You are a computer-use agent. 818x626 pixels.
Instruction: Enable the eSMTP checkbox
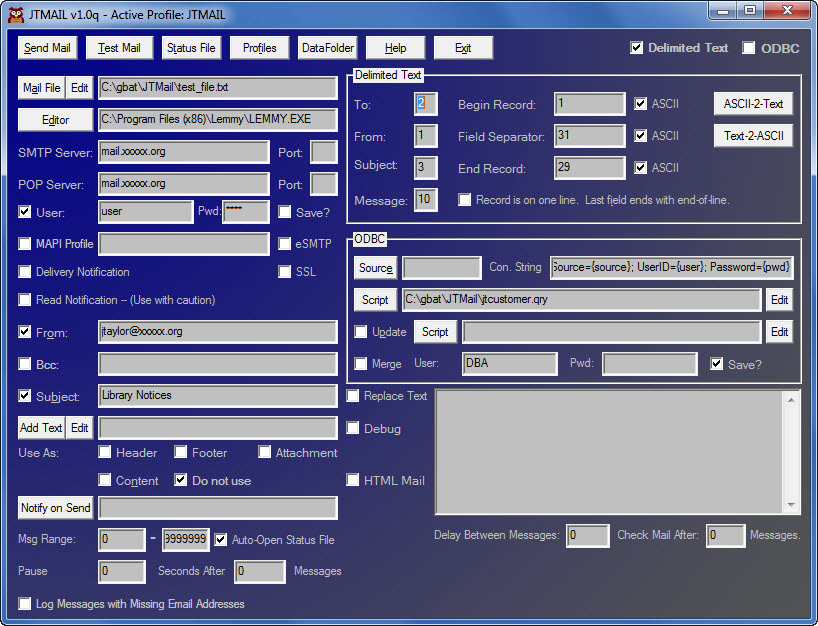click(284, 244)
